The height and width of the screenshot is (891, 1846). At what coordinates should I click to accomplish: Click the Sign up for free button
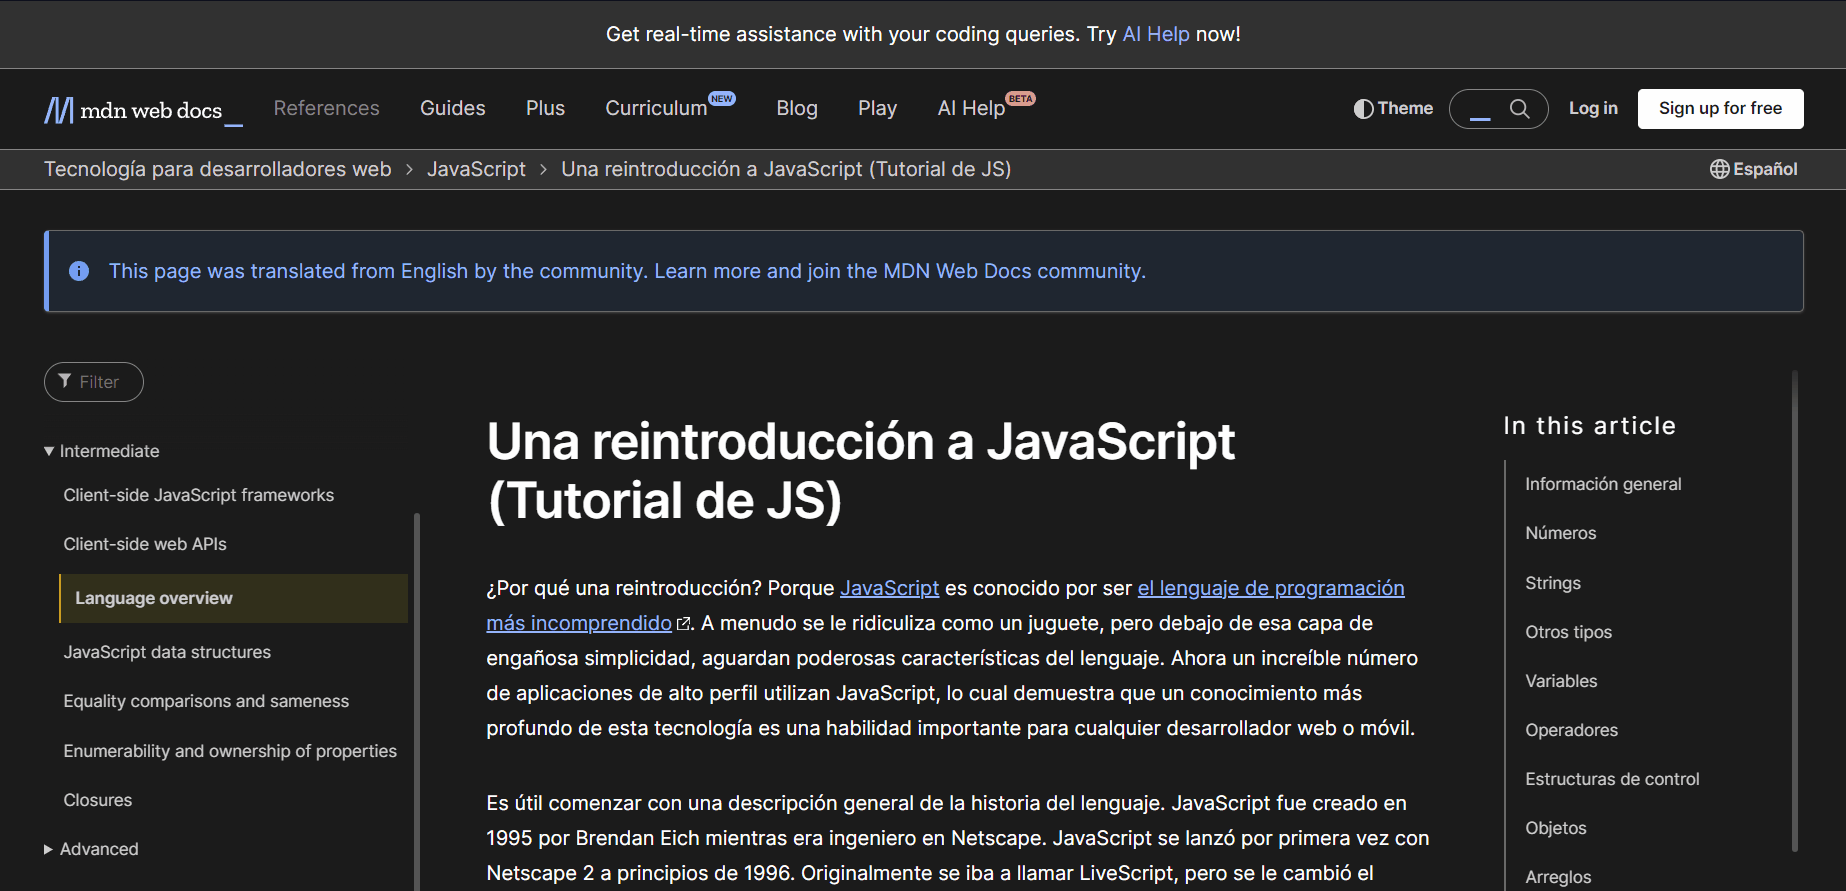[x=1720, y=108]
